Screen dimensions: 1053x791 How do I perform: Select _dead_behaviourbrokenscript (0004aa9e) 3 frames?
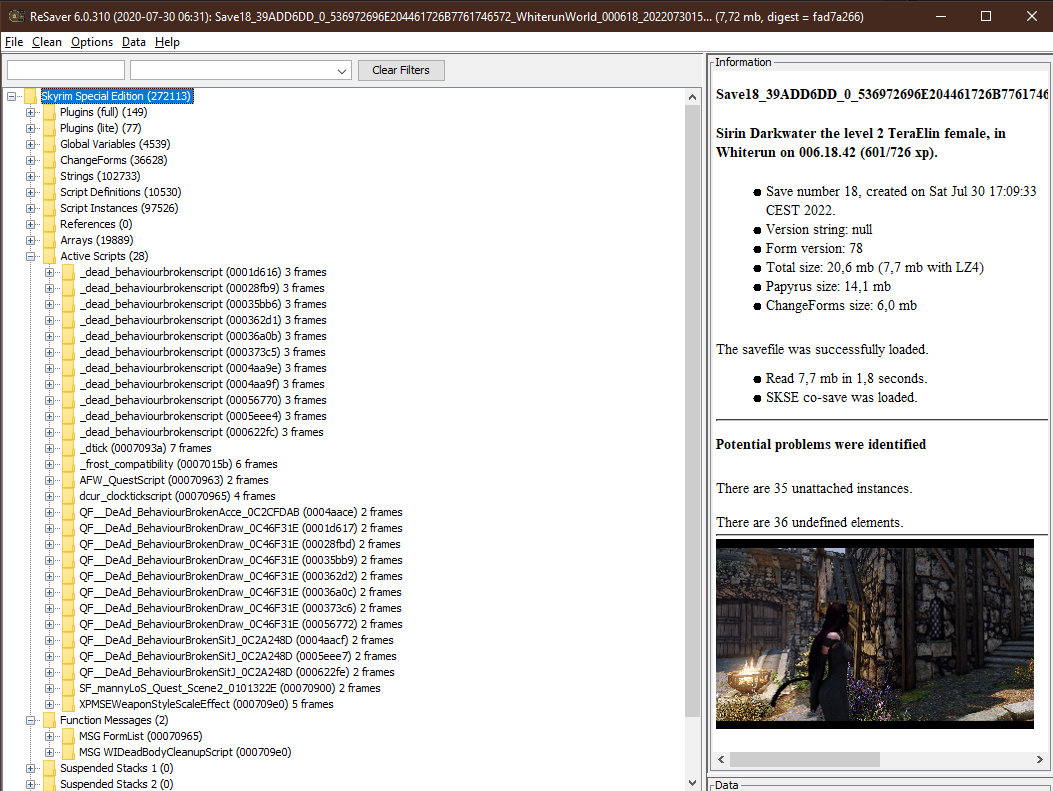pos(203,368)
